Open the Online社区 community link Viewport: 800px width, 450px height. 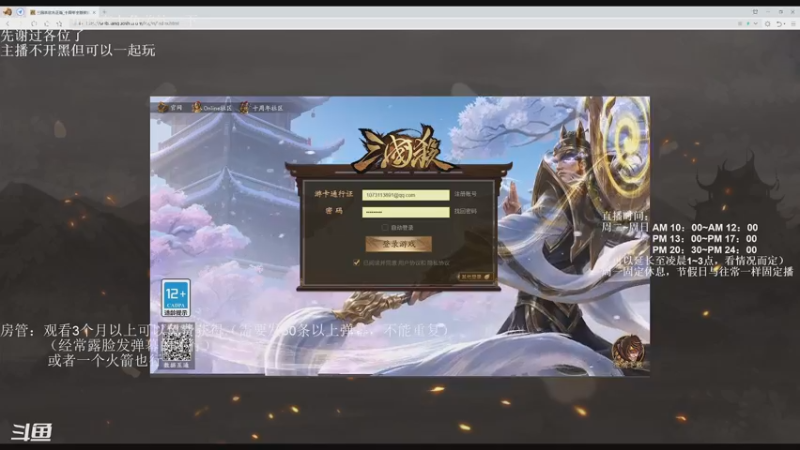(211, 108)
